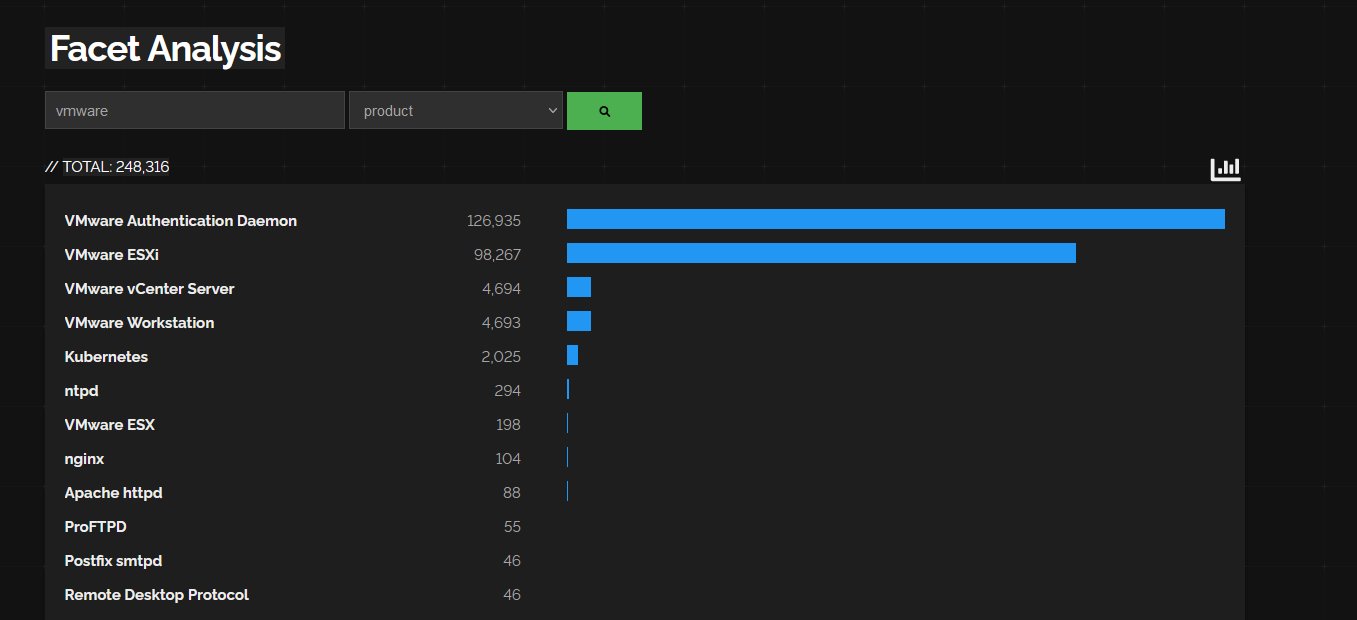The height and width of the screenshot is (620, 1357).
Task: Select the Postfix smtpd entry
Action: coord(113,561)
